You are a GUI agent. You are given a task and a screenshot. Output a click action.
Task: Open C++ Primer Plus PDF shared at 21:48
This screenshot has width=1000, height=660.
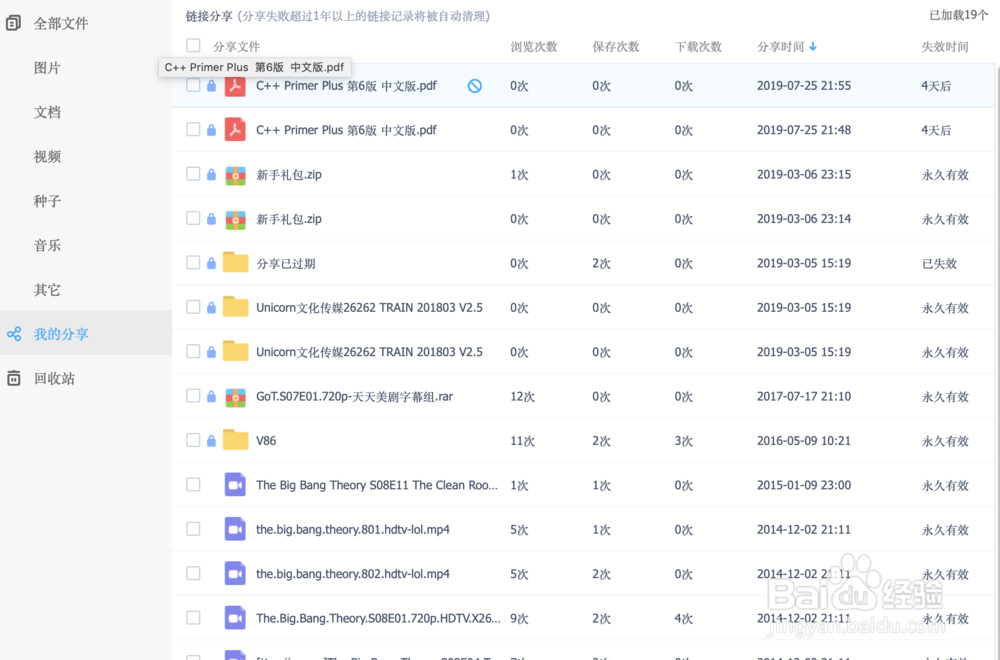click(x=346, y=130)
